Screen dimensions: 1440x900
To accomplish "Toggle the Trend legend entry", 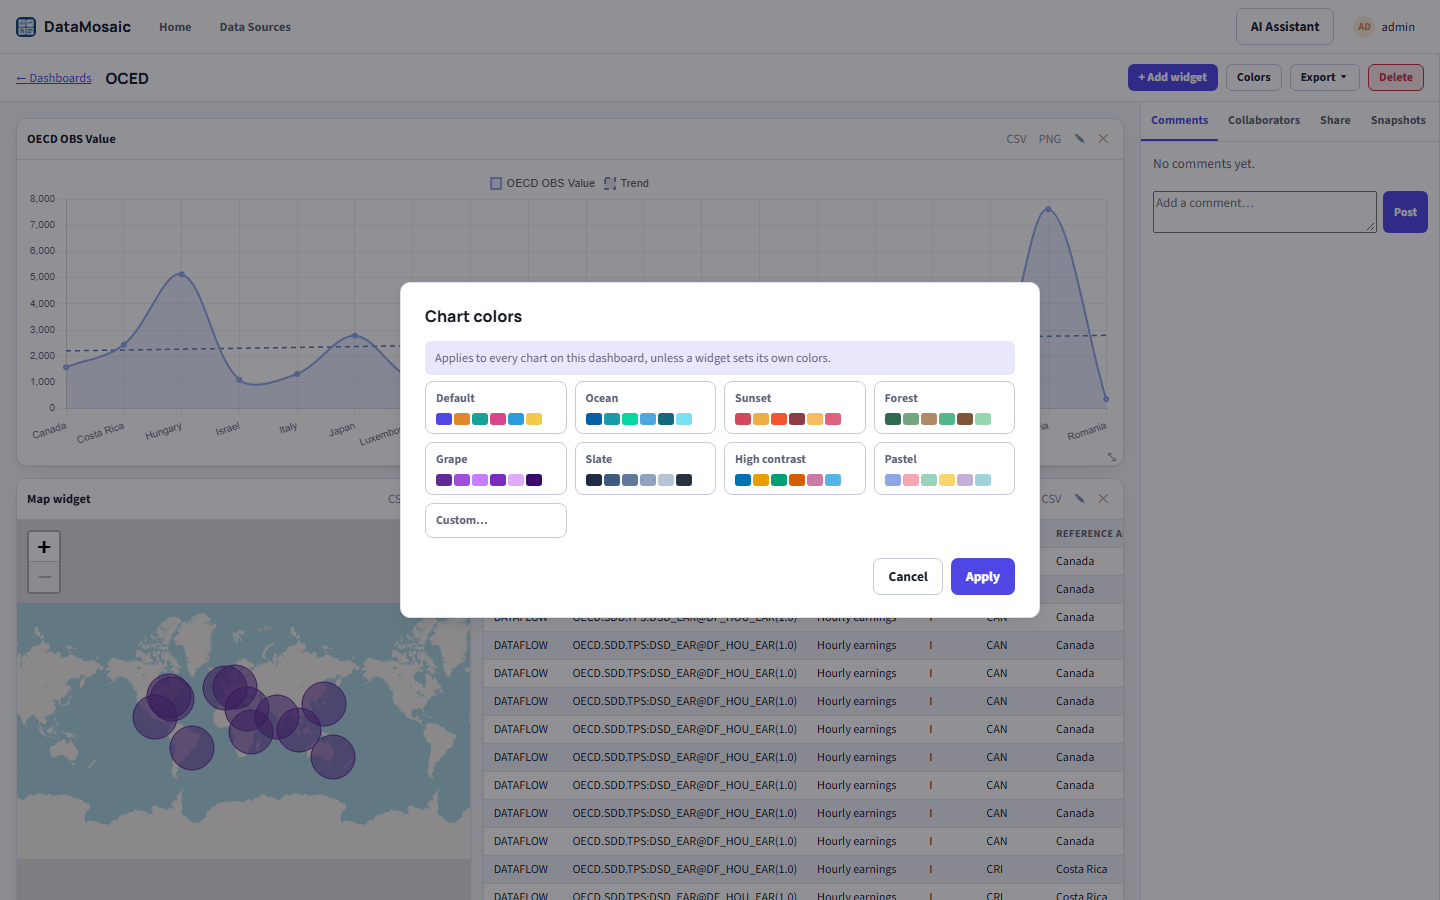I will (626, 183).
